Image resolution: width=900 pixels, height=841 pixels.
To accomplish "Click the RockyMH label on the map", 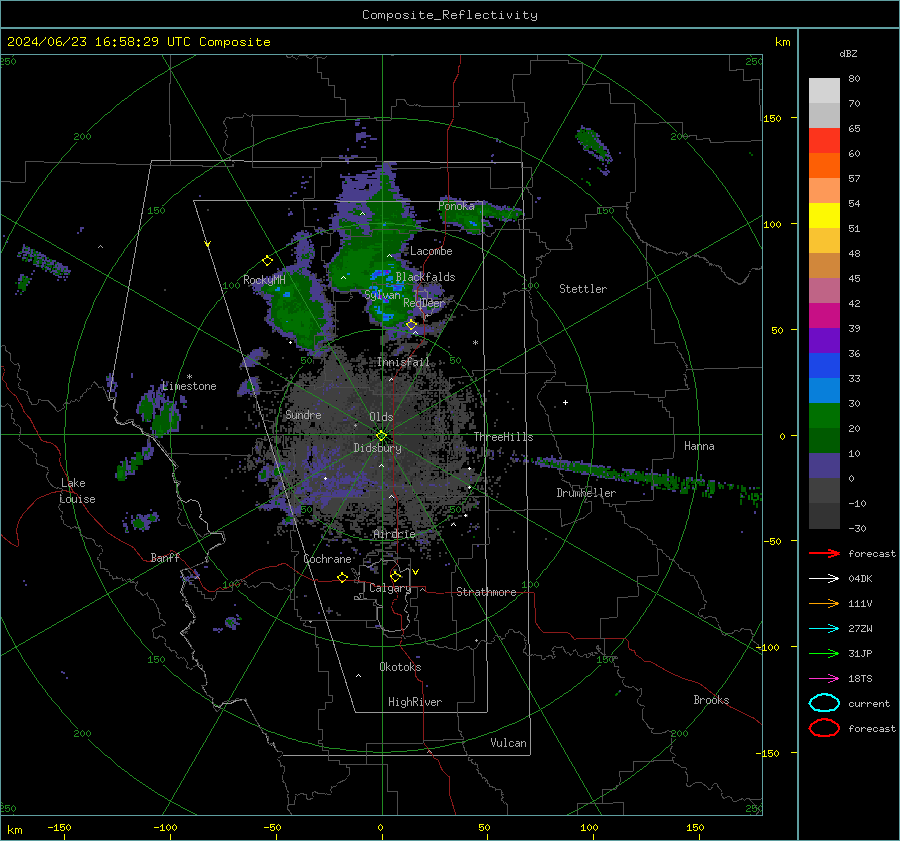I will pos(264,280).
